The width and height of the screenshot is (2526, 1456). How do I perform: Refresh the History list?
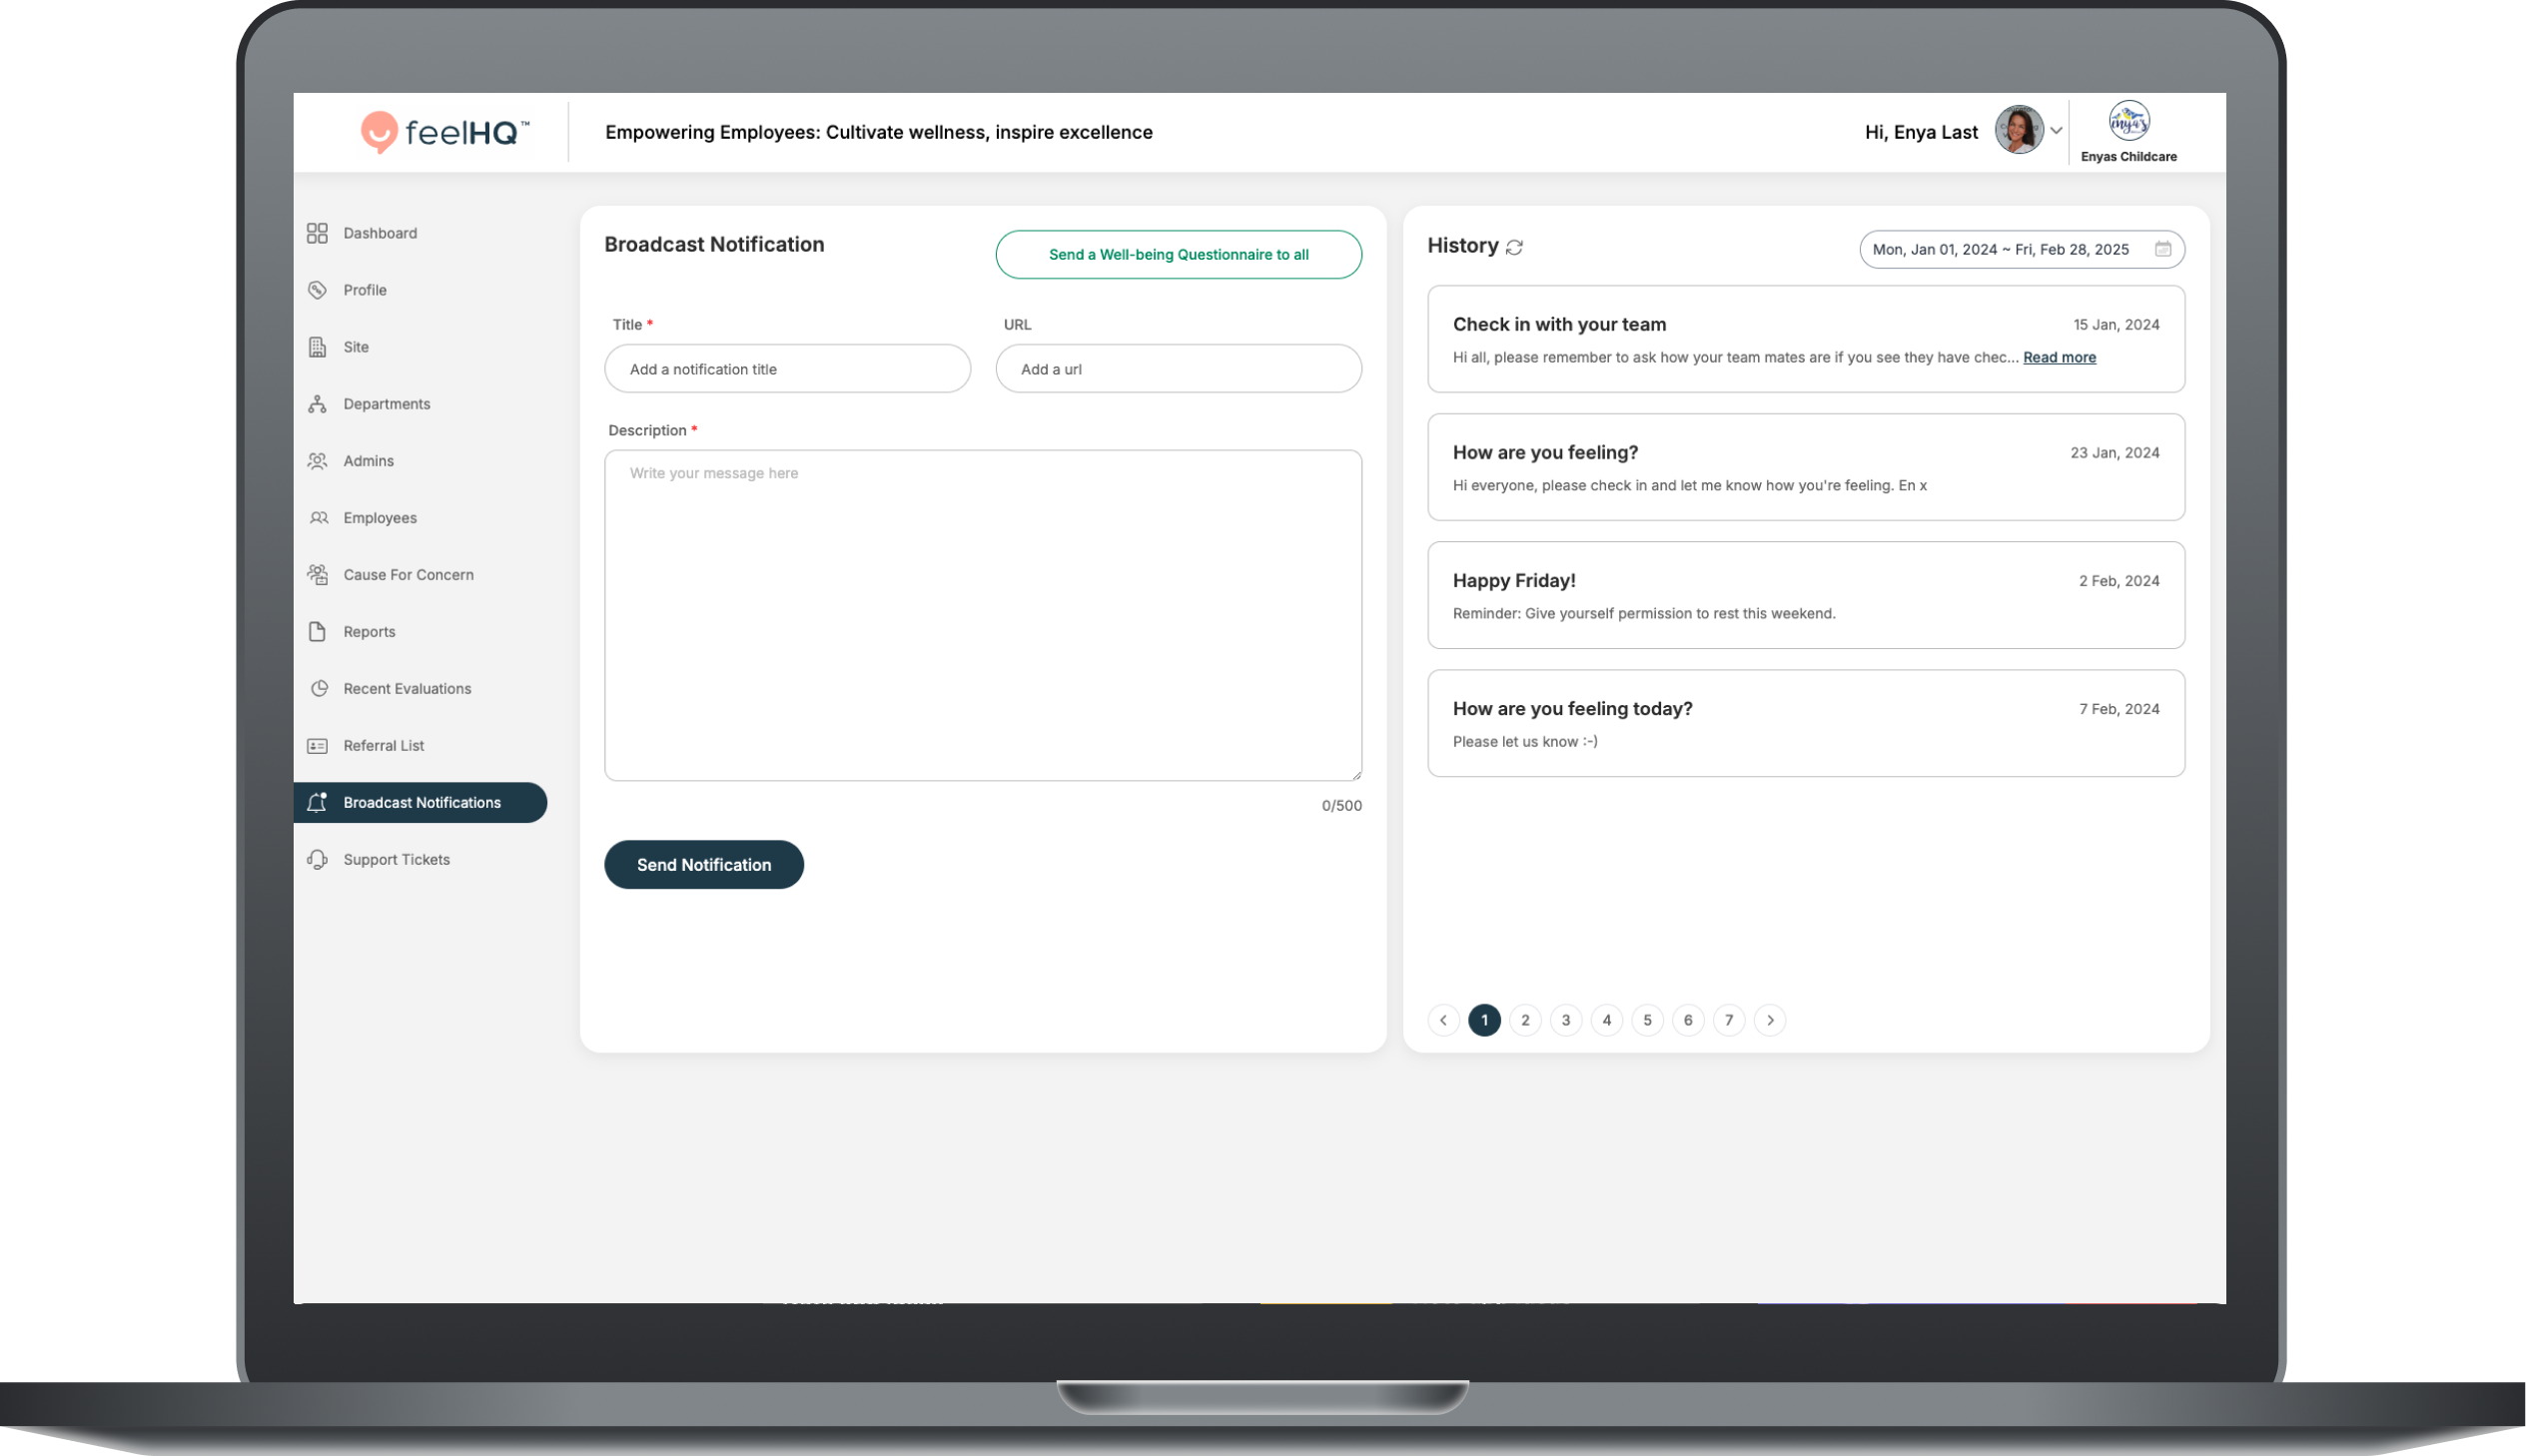click(x=1514, y=247)
